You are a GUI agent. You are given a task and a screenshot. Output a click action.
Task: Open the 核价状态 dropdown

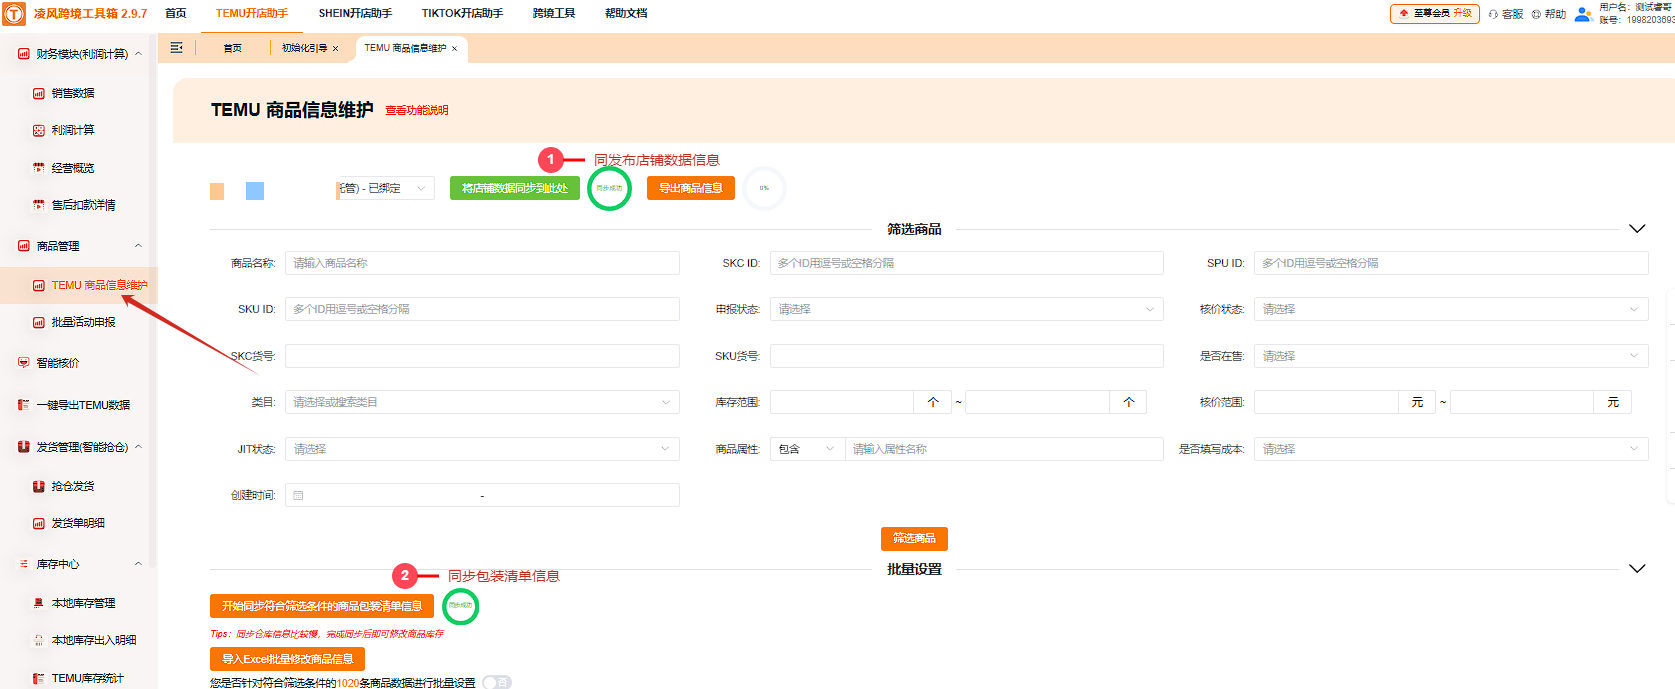[1451, 309]
